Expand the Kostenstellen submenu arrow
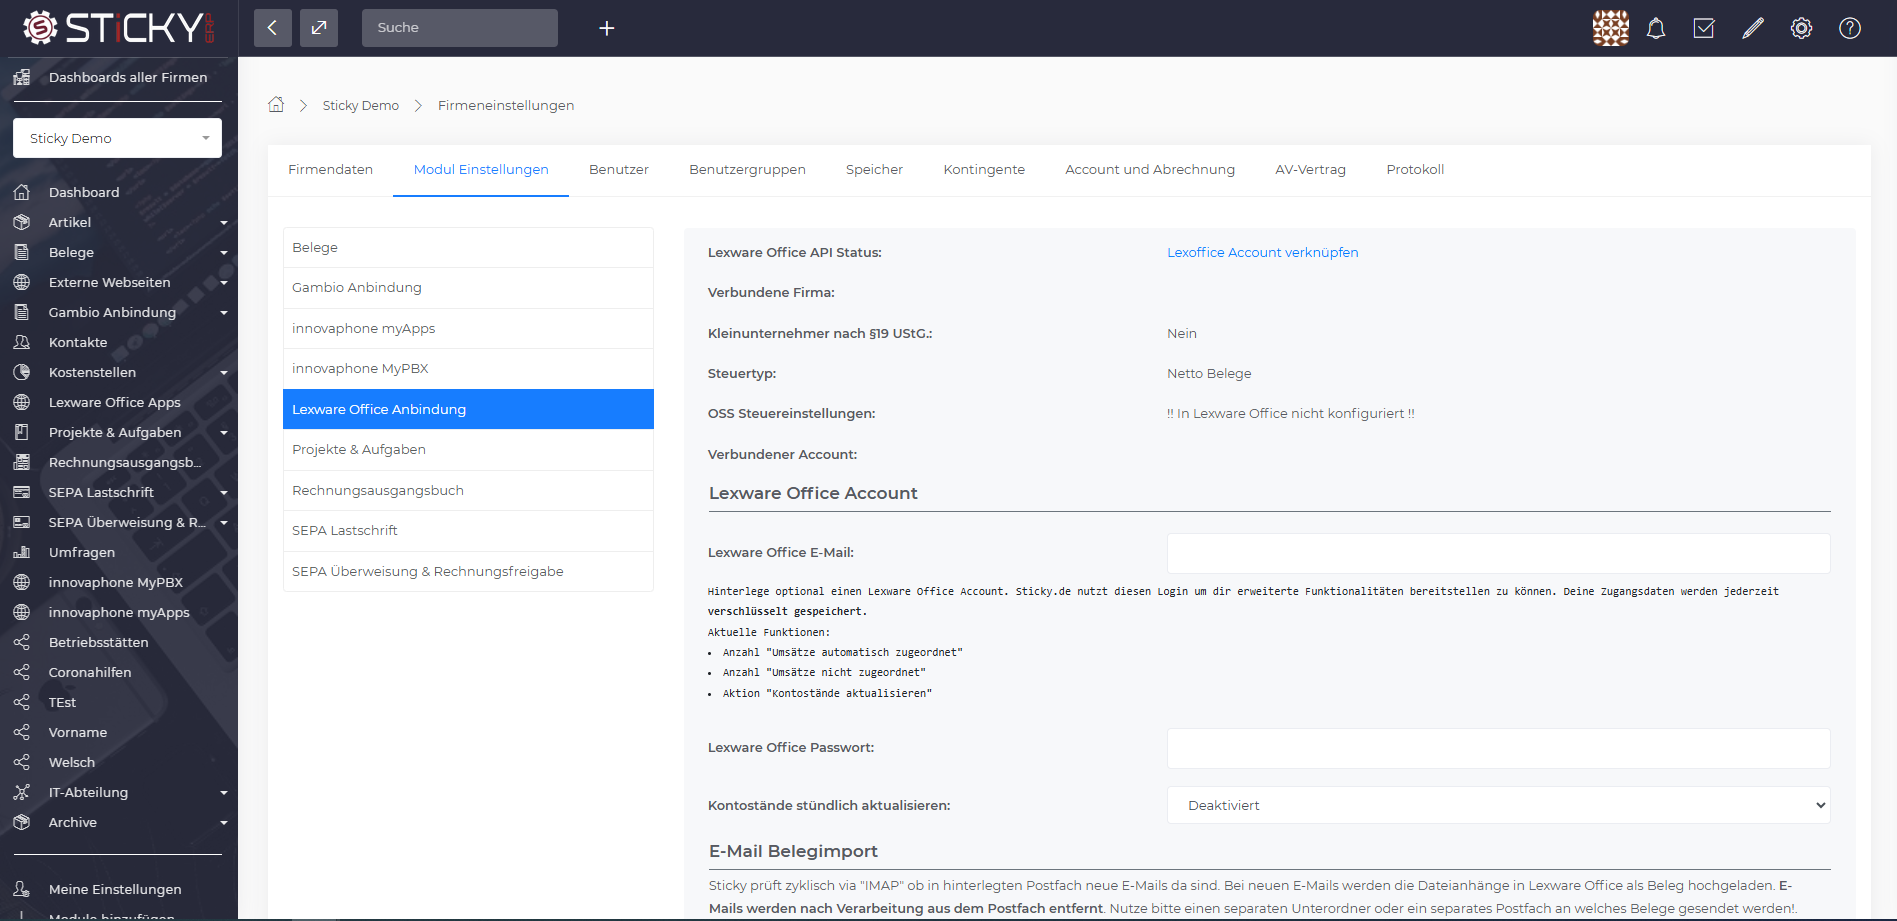Screen dimensions: 1897x921 tap(224, 373)
